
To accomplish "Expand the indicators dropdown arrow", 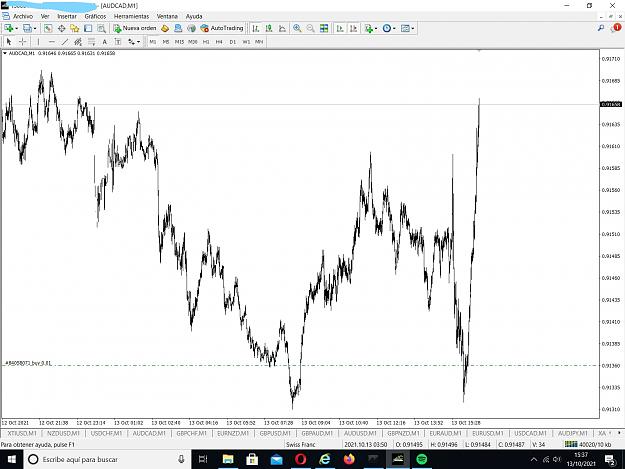I will pos(376,28).
